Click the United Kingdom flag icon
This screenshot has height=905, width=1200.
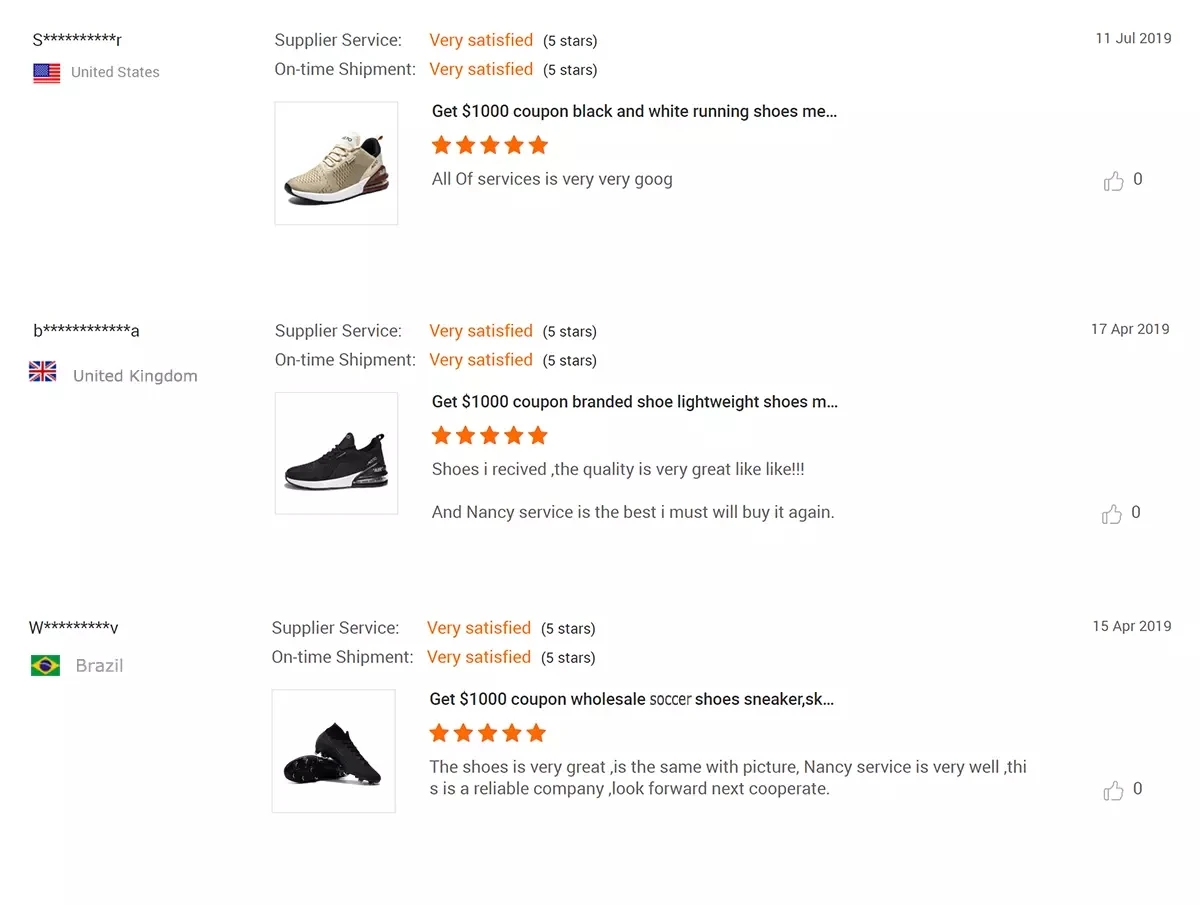coord(43,373)
